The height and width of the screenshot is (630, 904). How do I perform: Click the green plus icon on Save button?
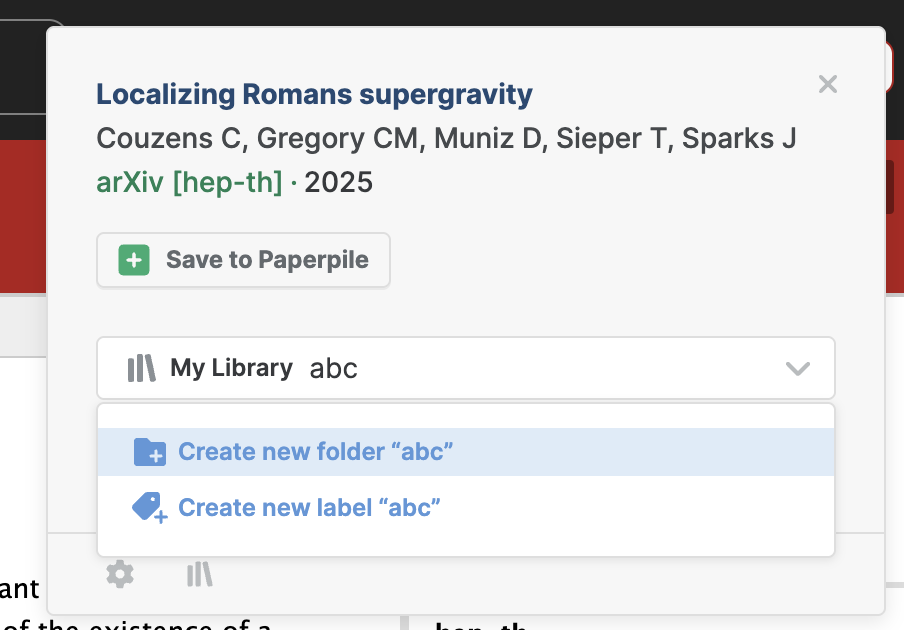134,260
